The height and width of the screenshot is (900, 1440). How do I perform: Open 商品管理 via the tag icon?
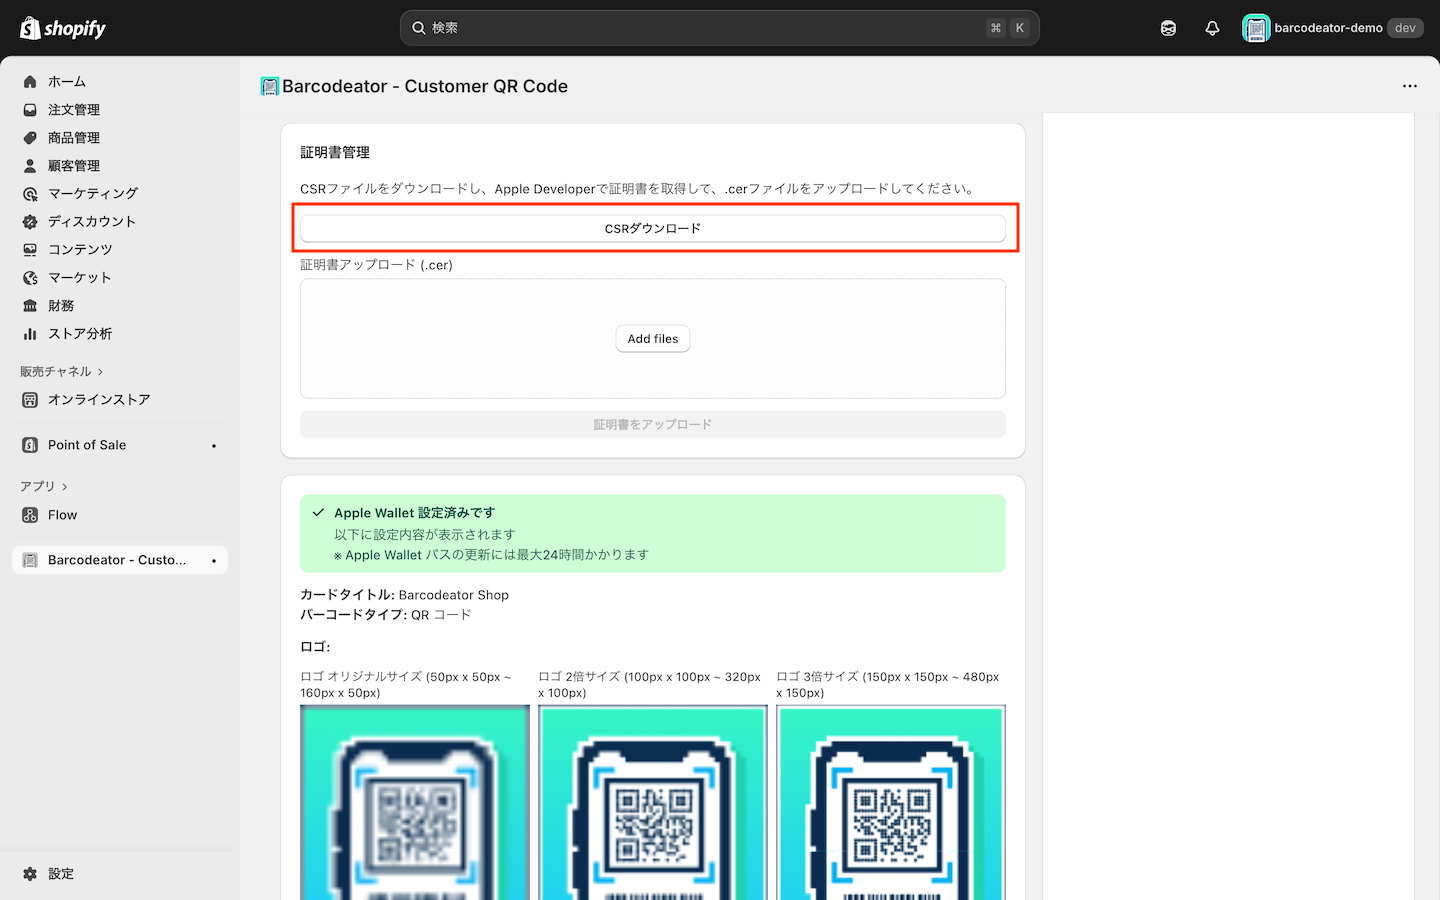[x=29, y=137]
